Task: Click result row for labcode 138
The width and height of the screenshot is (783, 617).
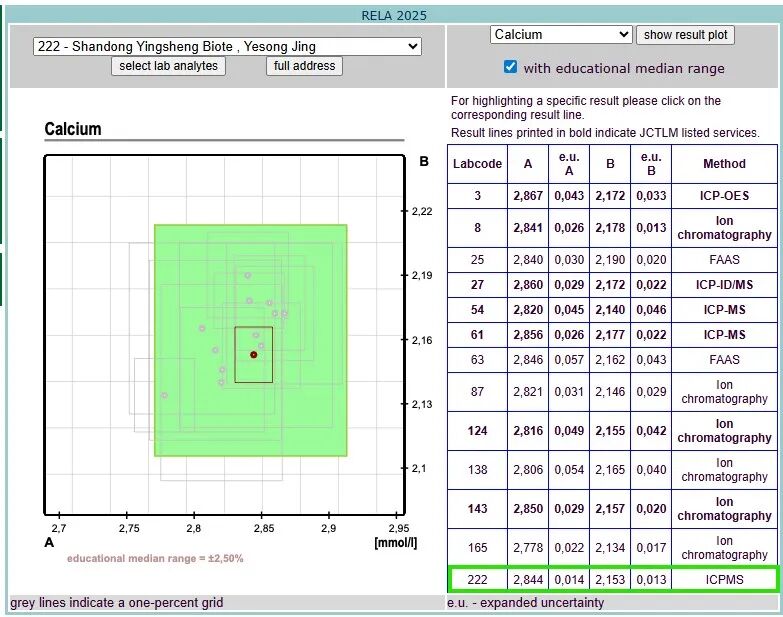Action: click(x=612, y=469)
